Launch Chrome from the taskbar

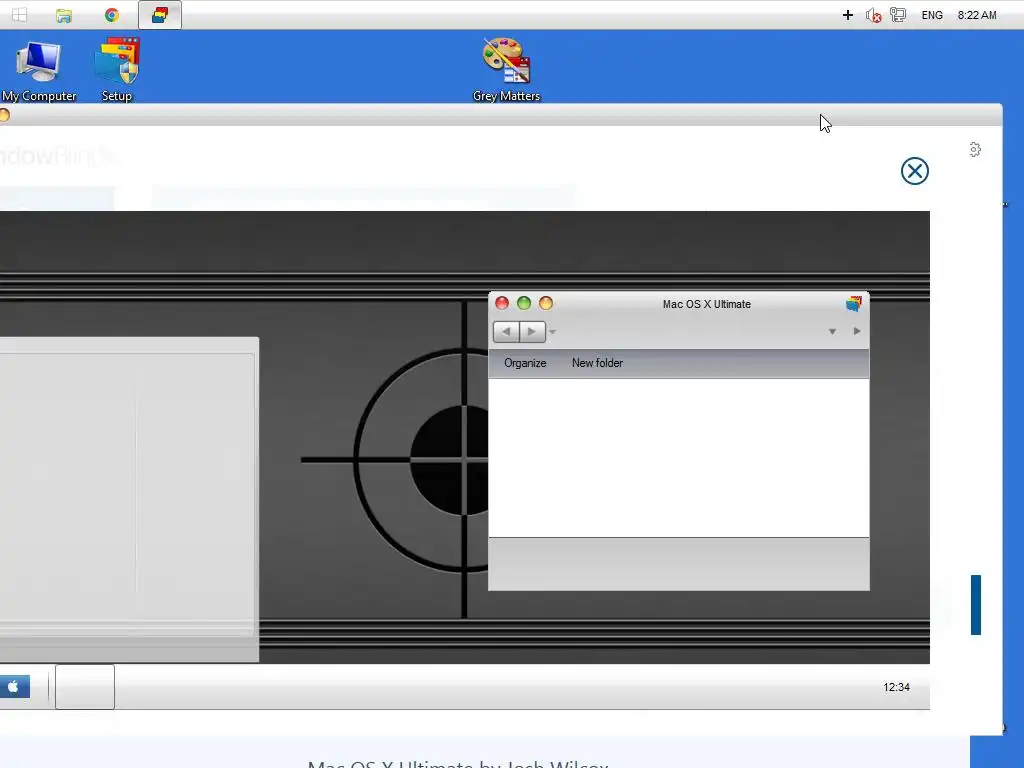point(112,15)
